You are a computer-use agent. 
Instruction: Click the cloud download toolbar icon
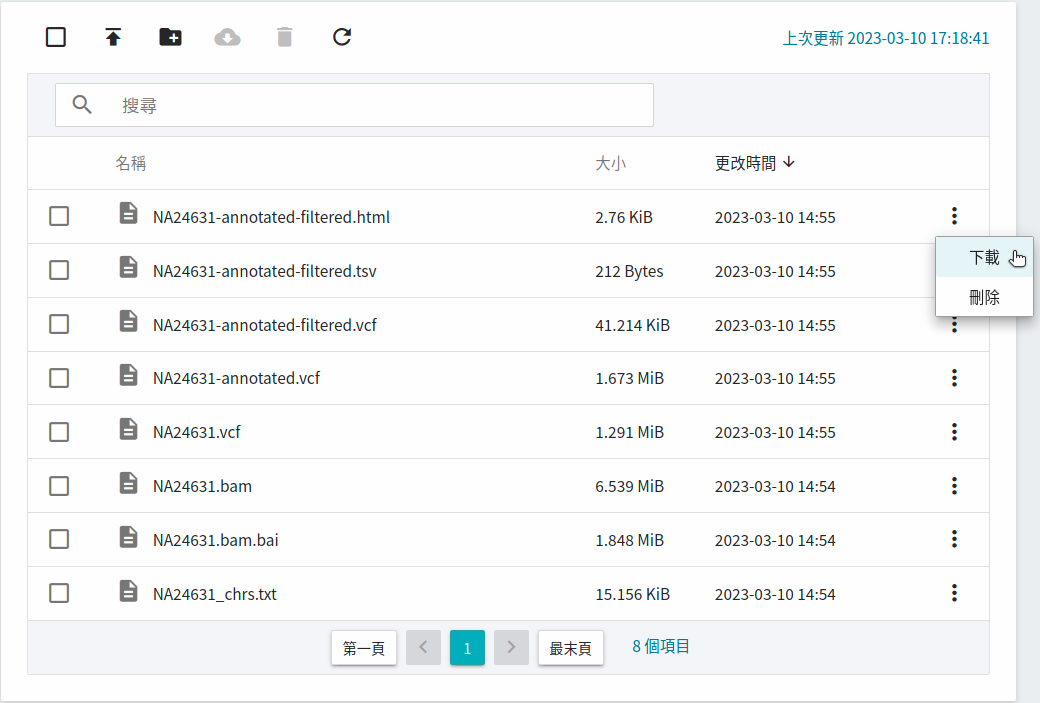pyautogui.click(x=228, y=37)
